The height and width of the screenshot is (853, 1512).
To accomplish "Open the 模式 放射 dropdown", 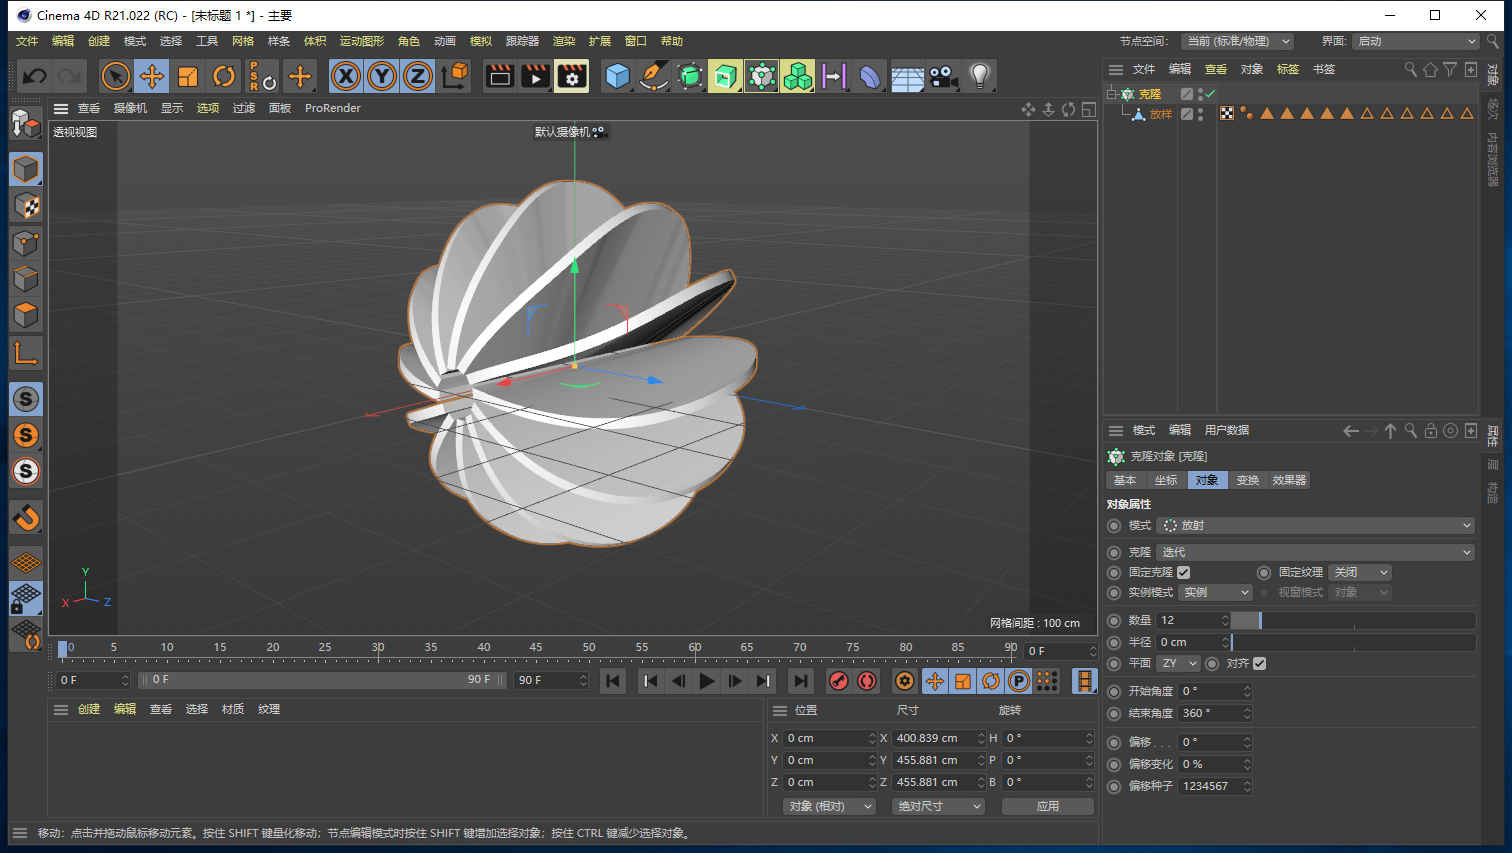I will click(x=1316, y=525).
